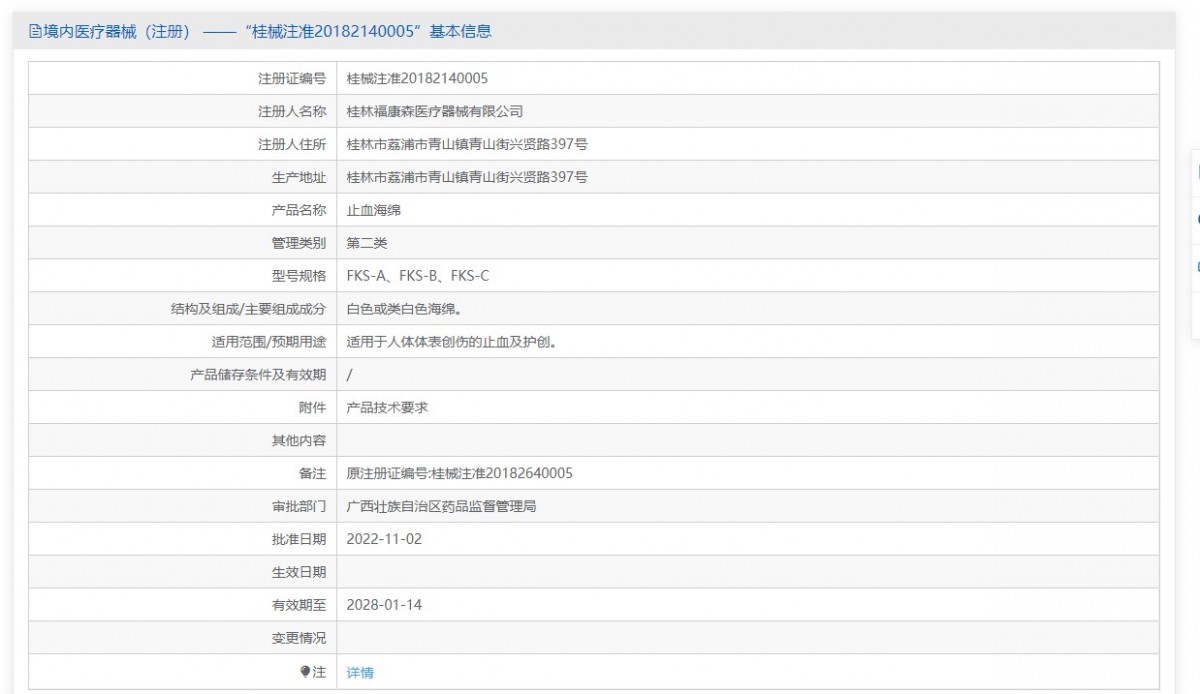Select the expiry date 2028-01-14
The width and height of the screenshot is (1200, 694).
(x=385, y=606)
